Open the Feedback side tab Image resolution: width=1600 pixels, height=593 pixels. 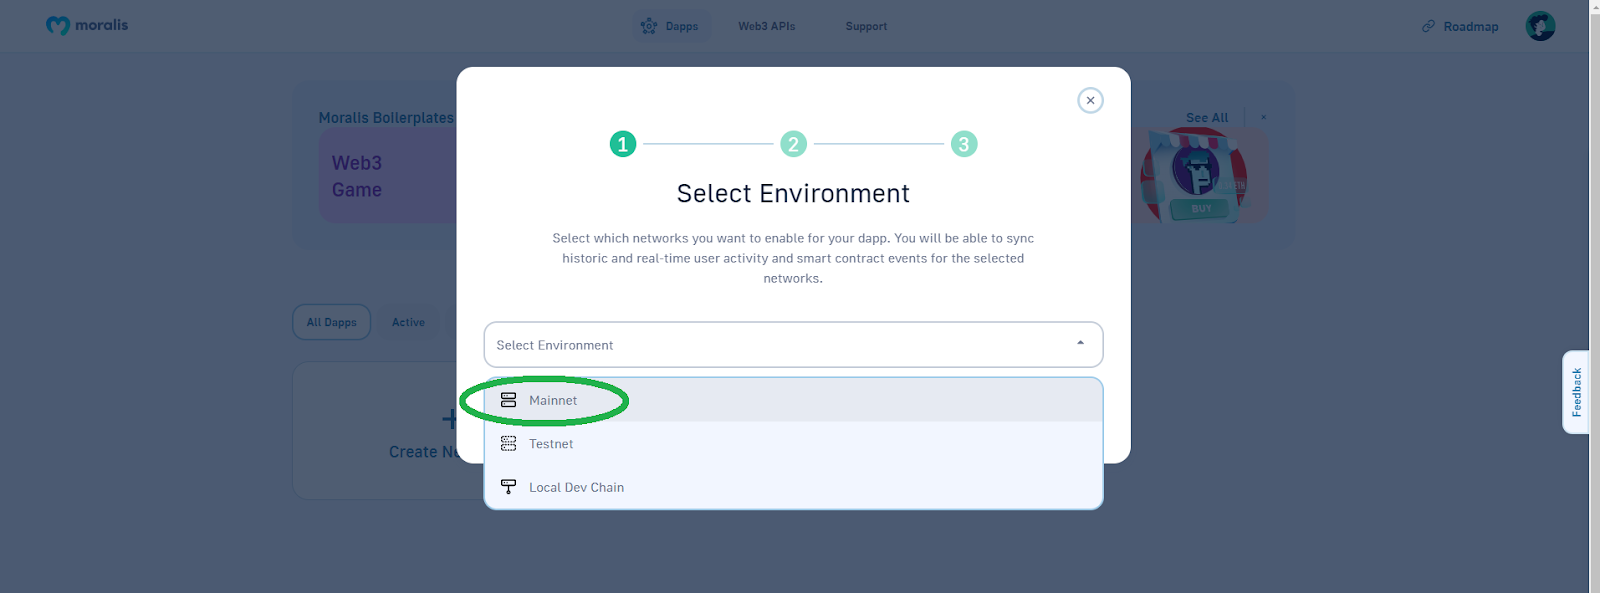coord(1576,392)
